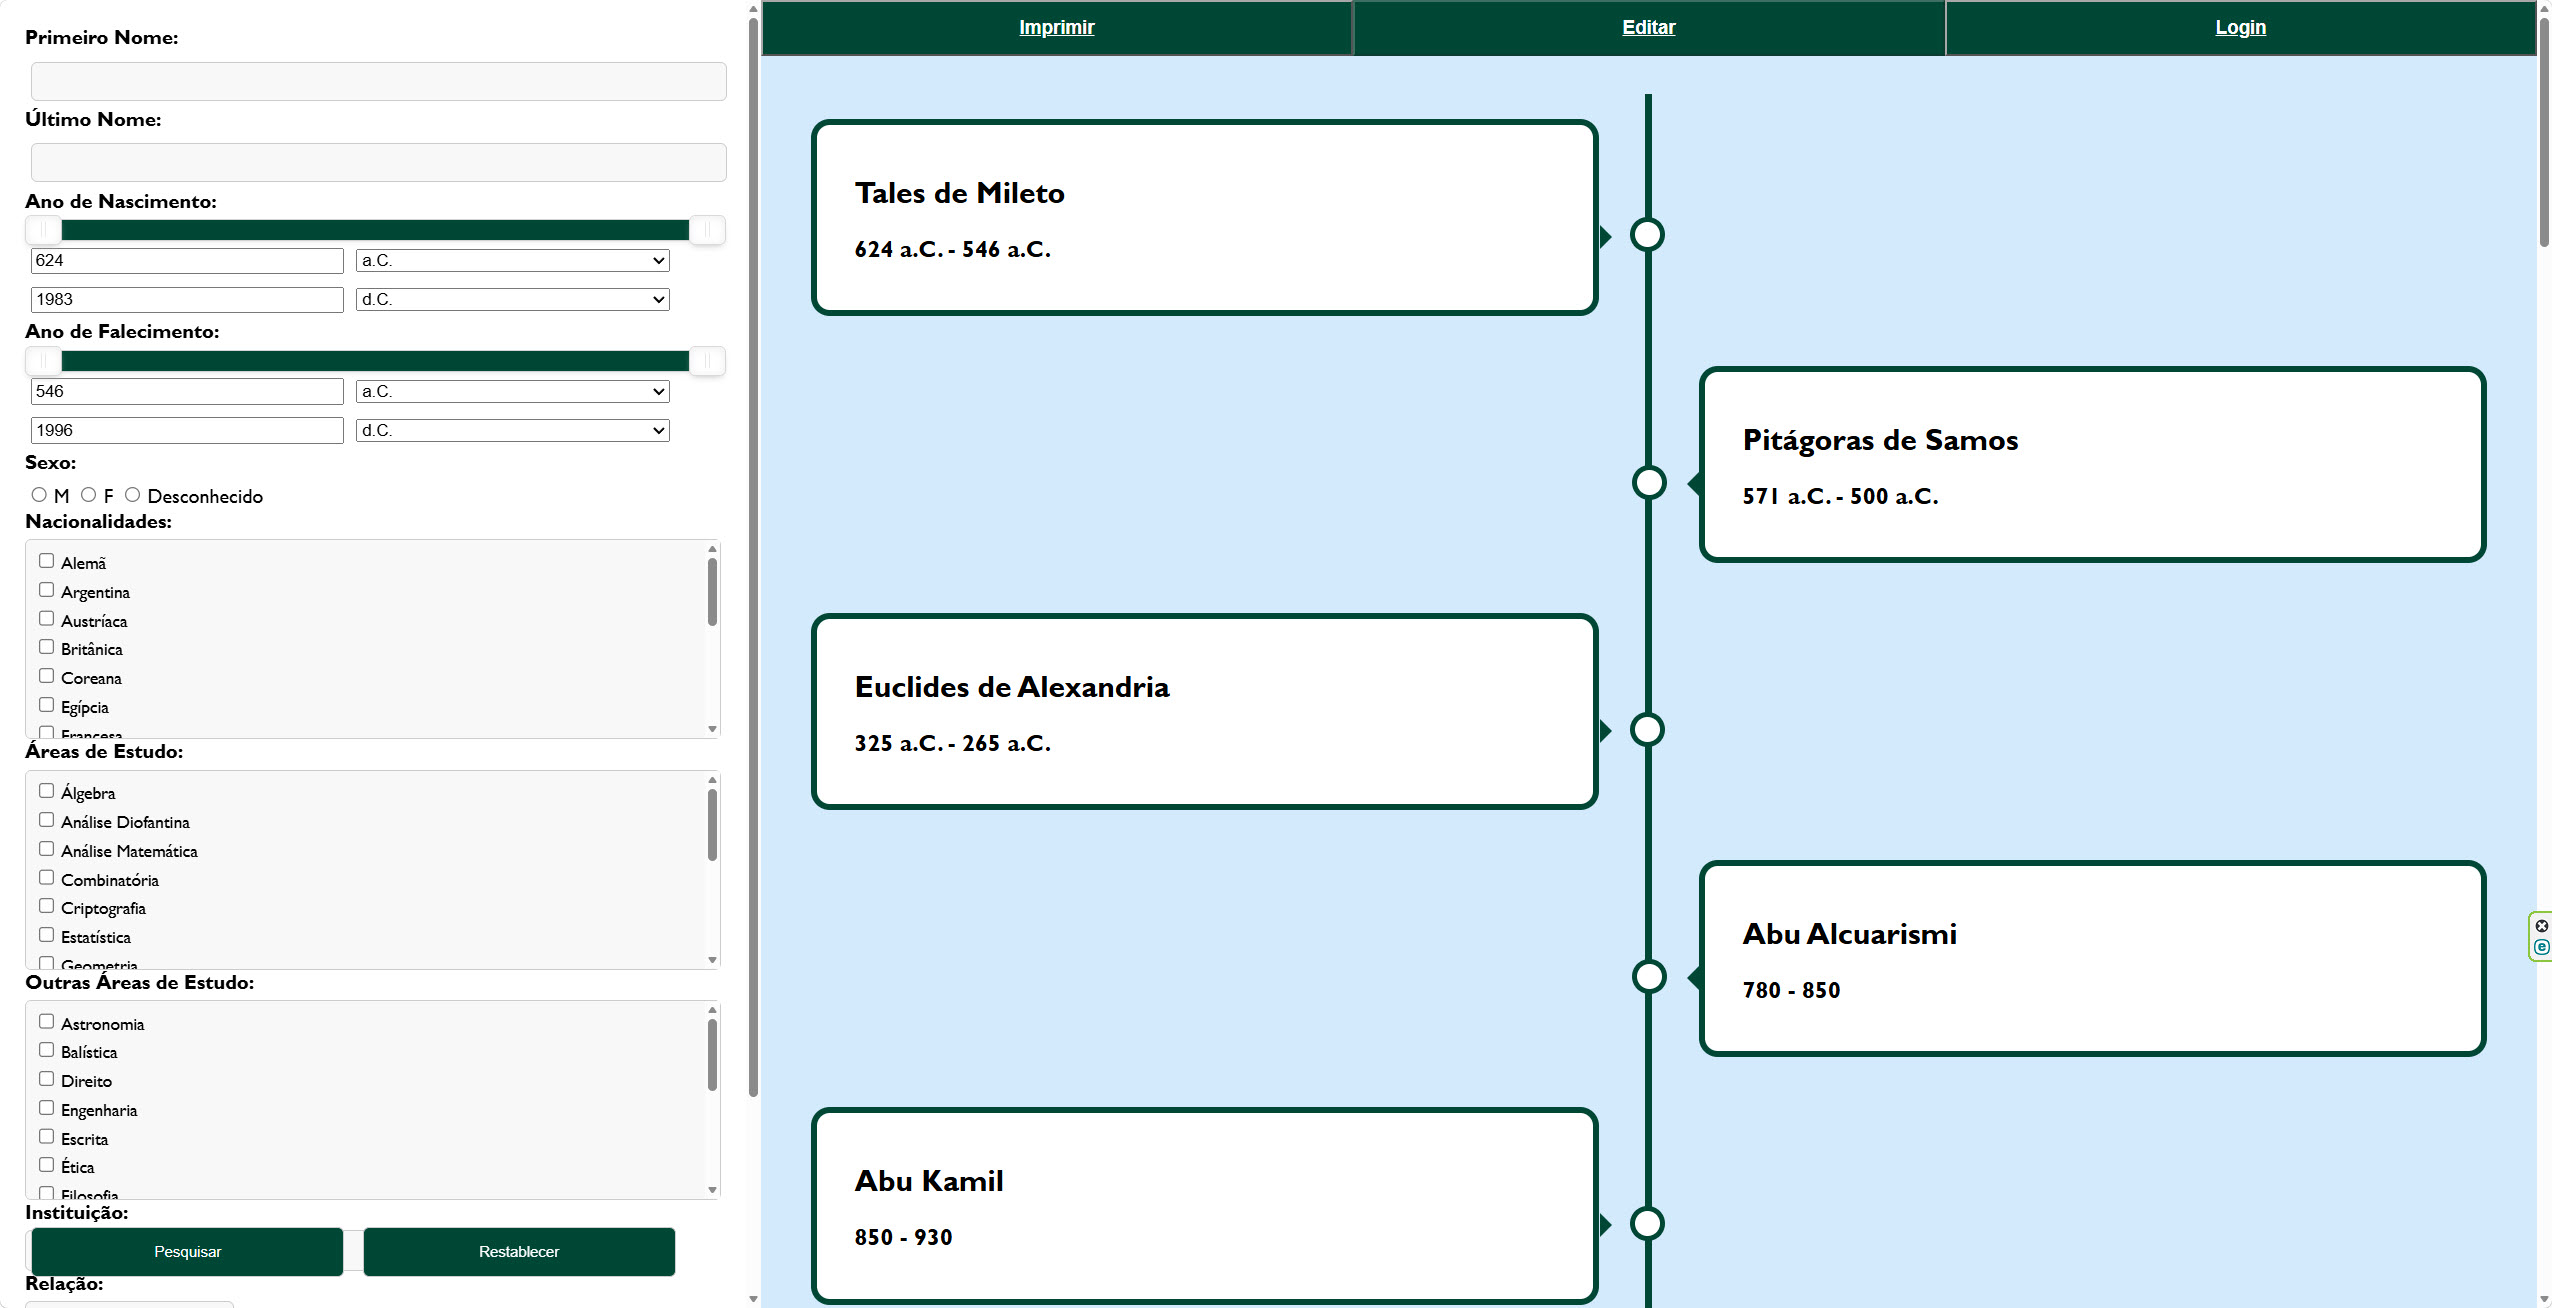
Task: Click the timeline node for Euclides de Alexandria
Action: [x=1647, y=729]
